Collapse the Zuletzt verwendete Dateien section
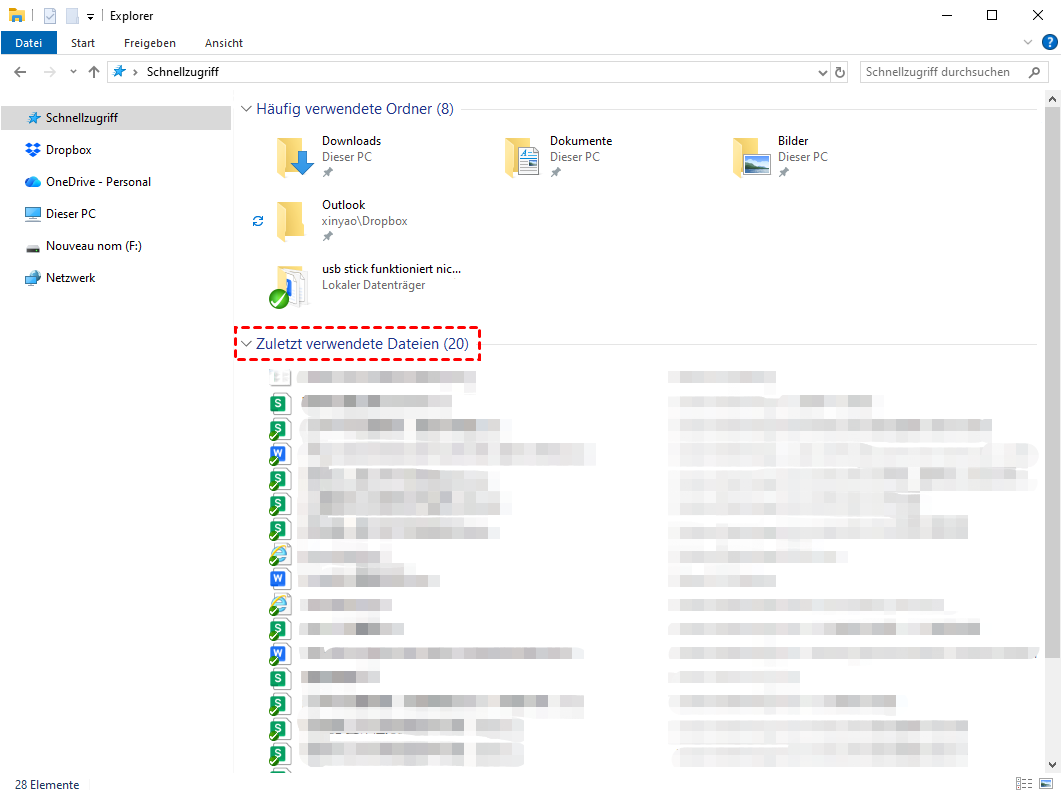 pyautogui.click(x=246, y=344)
